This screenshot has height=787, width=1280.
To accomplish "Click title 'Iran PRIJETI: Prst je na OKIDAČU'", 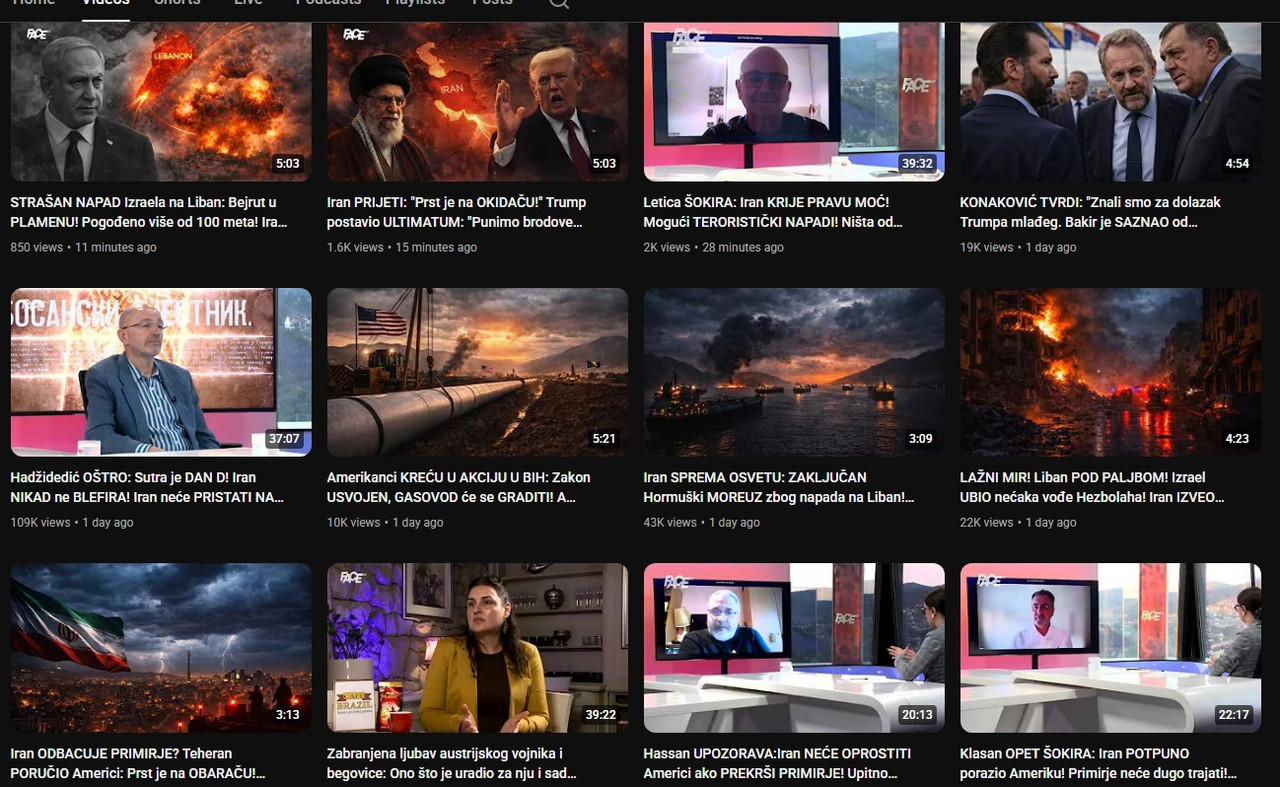I will pos(457,212).
